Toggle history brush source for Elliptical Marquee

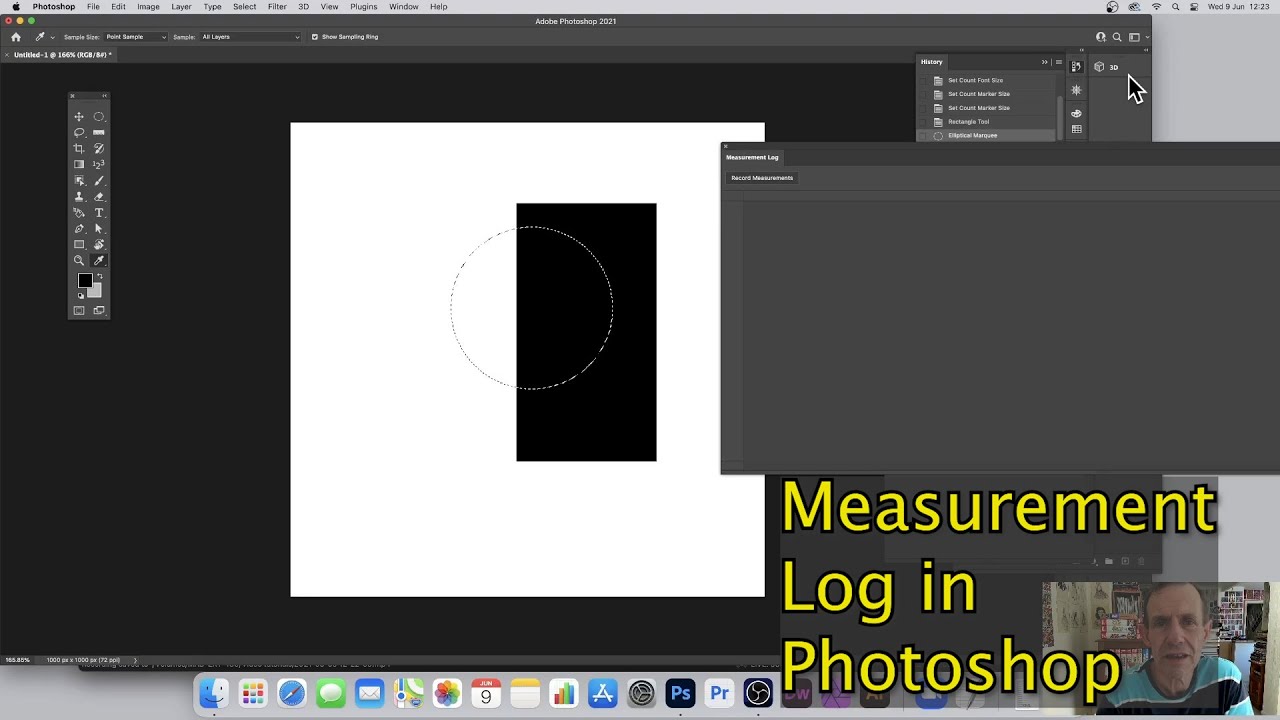(924, 136)
